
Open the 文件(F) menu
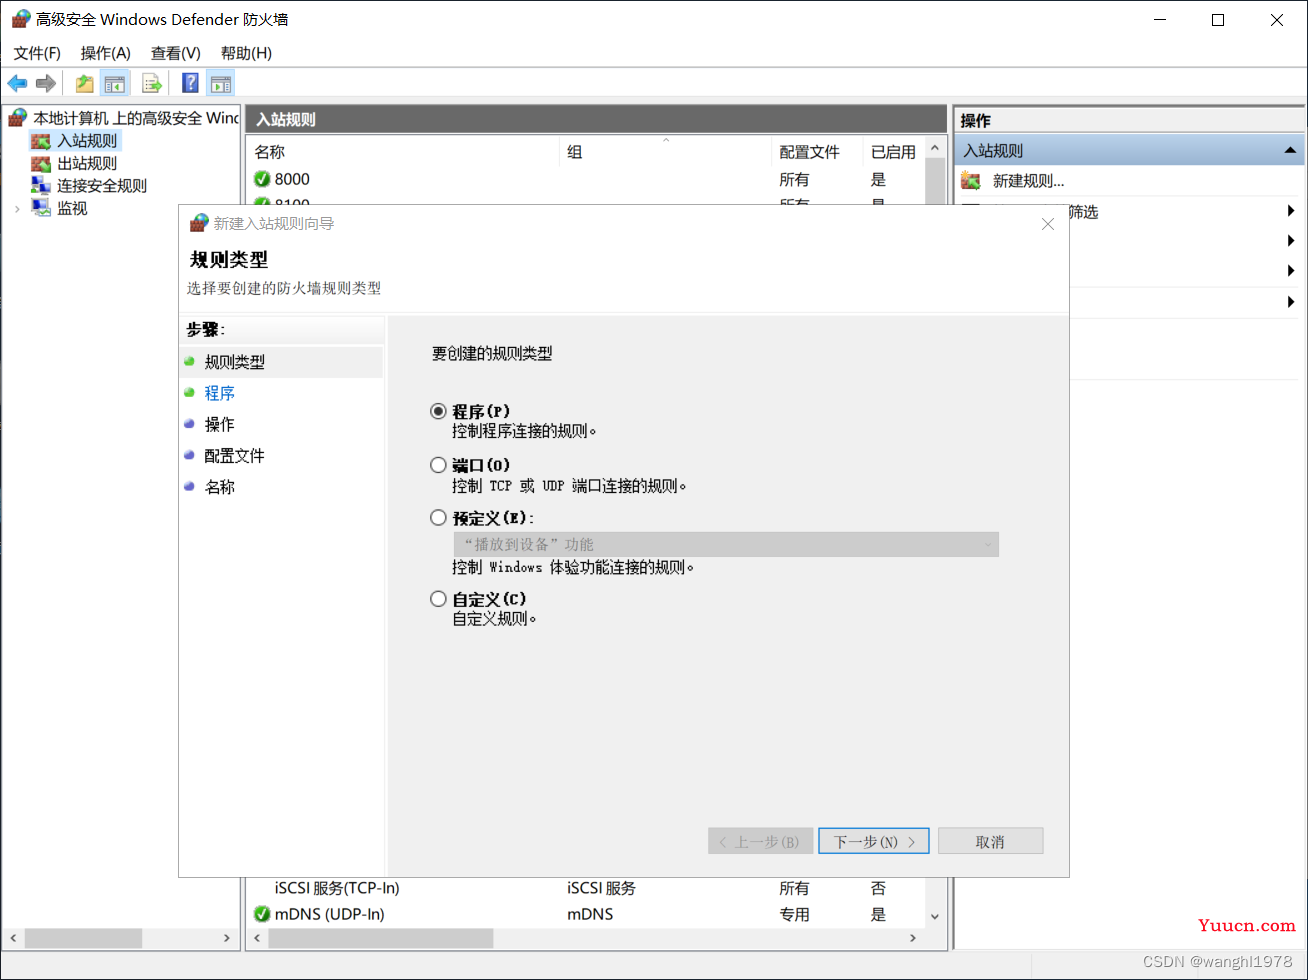tap(37, 53)
